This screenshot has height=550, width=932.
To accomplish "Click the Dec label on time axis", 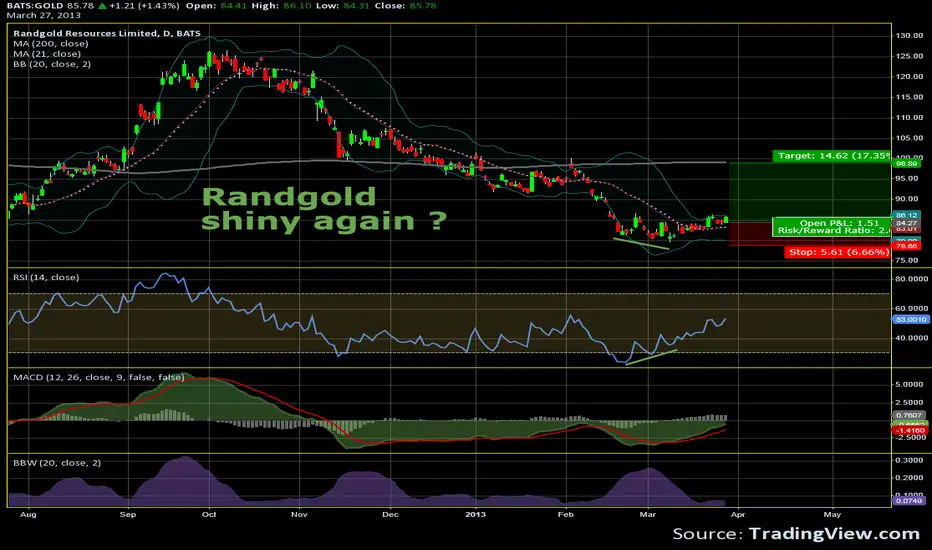I will (390, 514).
